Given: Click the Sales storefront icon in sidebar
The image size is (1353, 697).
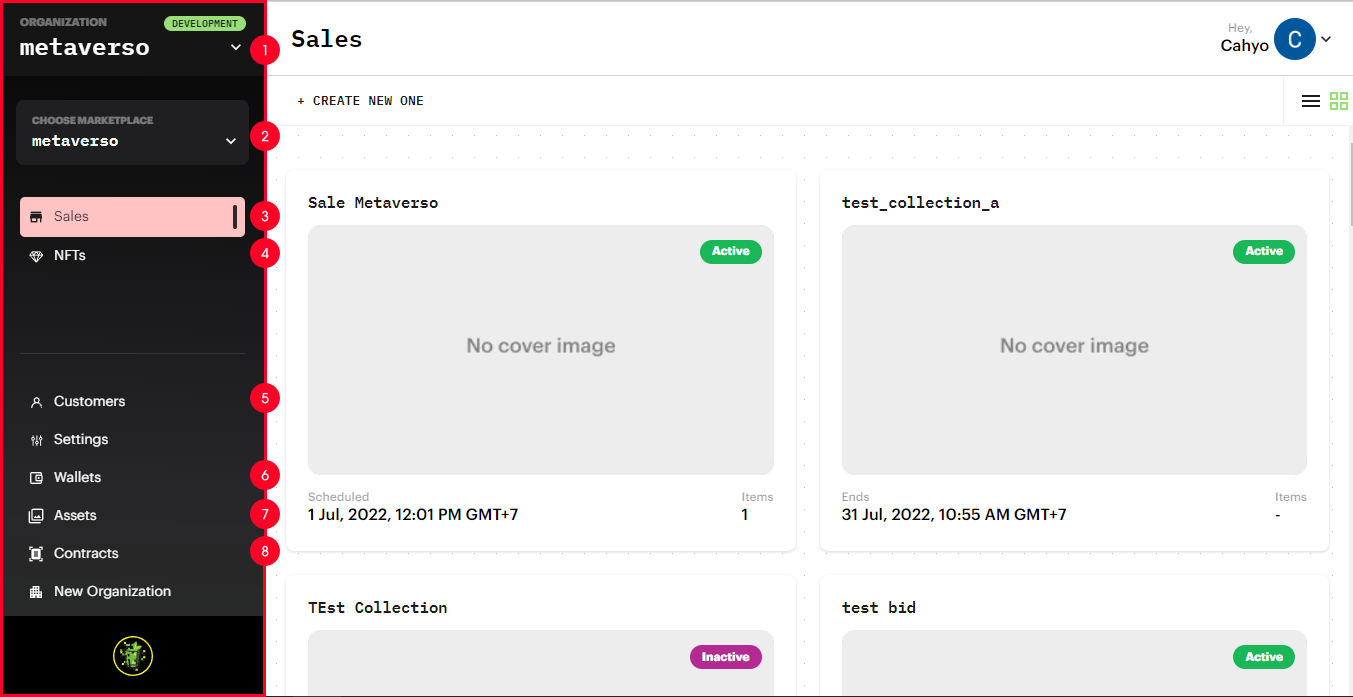Looking at the screenshot, I should 36,217.
